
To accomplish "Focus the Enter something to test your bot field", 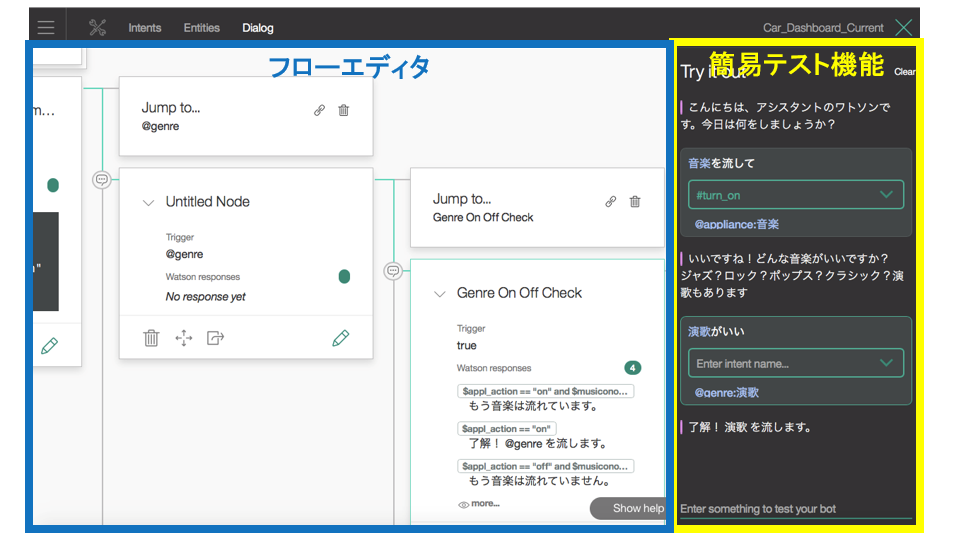I will 796,509.
